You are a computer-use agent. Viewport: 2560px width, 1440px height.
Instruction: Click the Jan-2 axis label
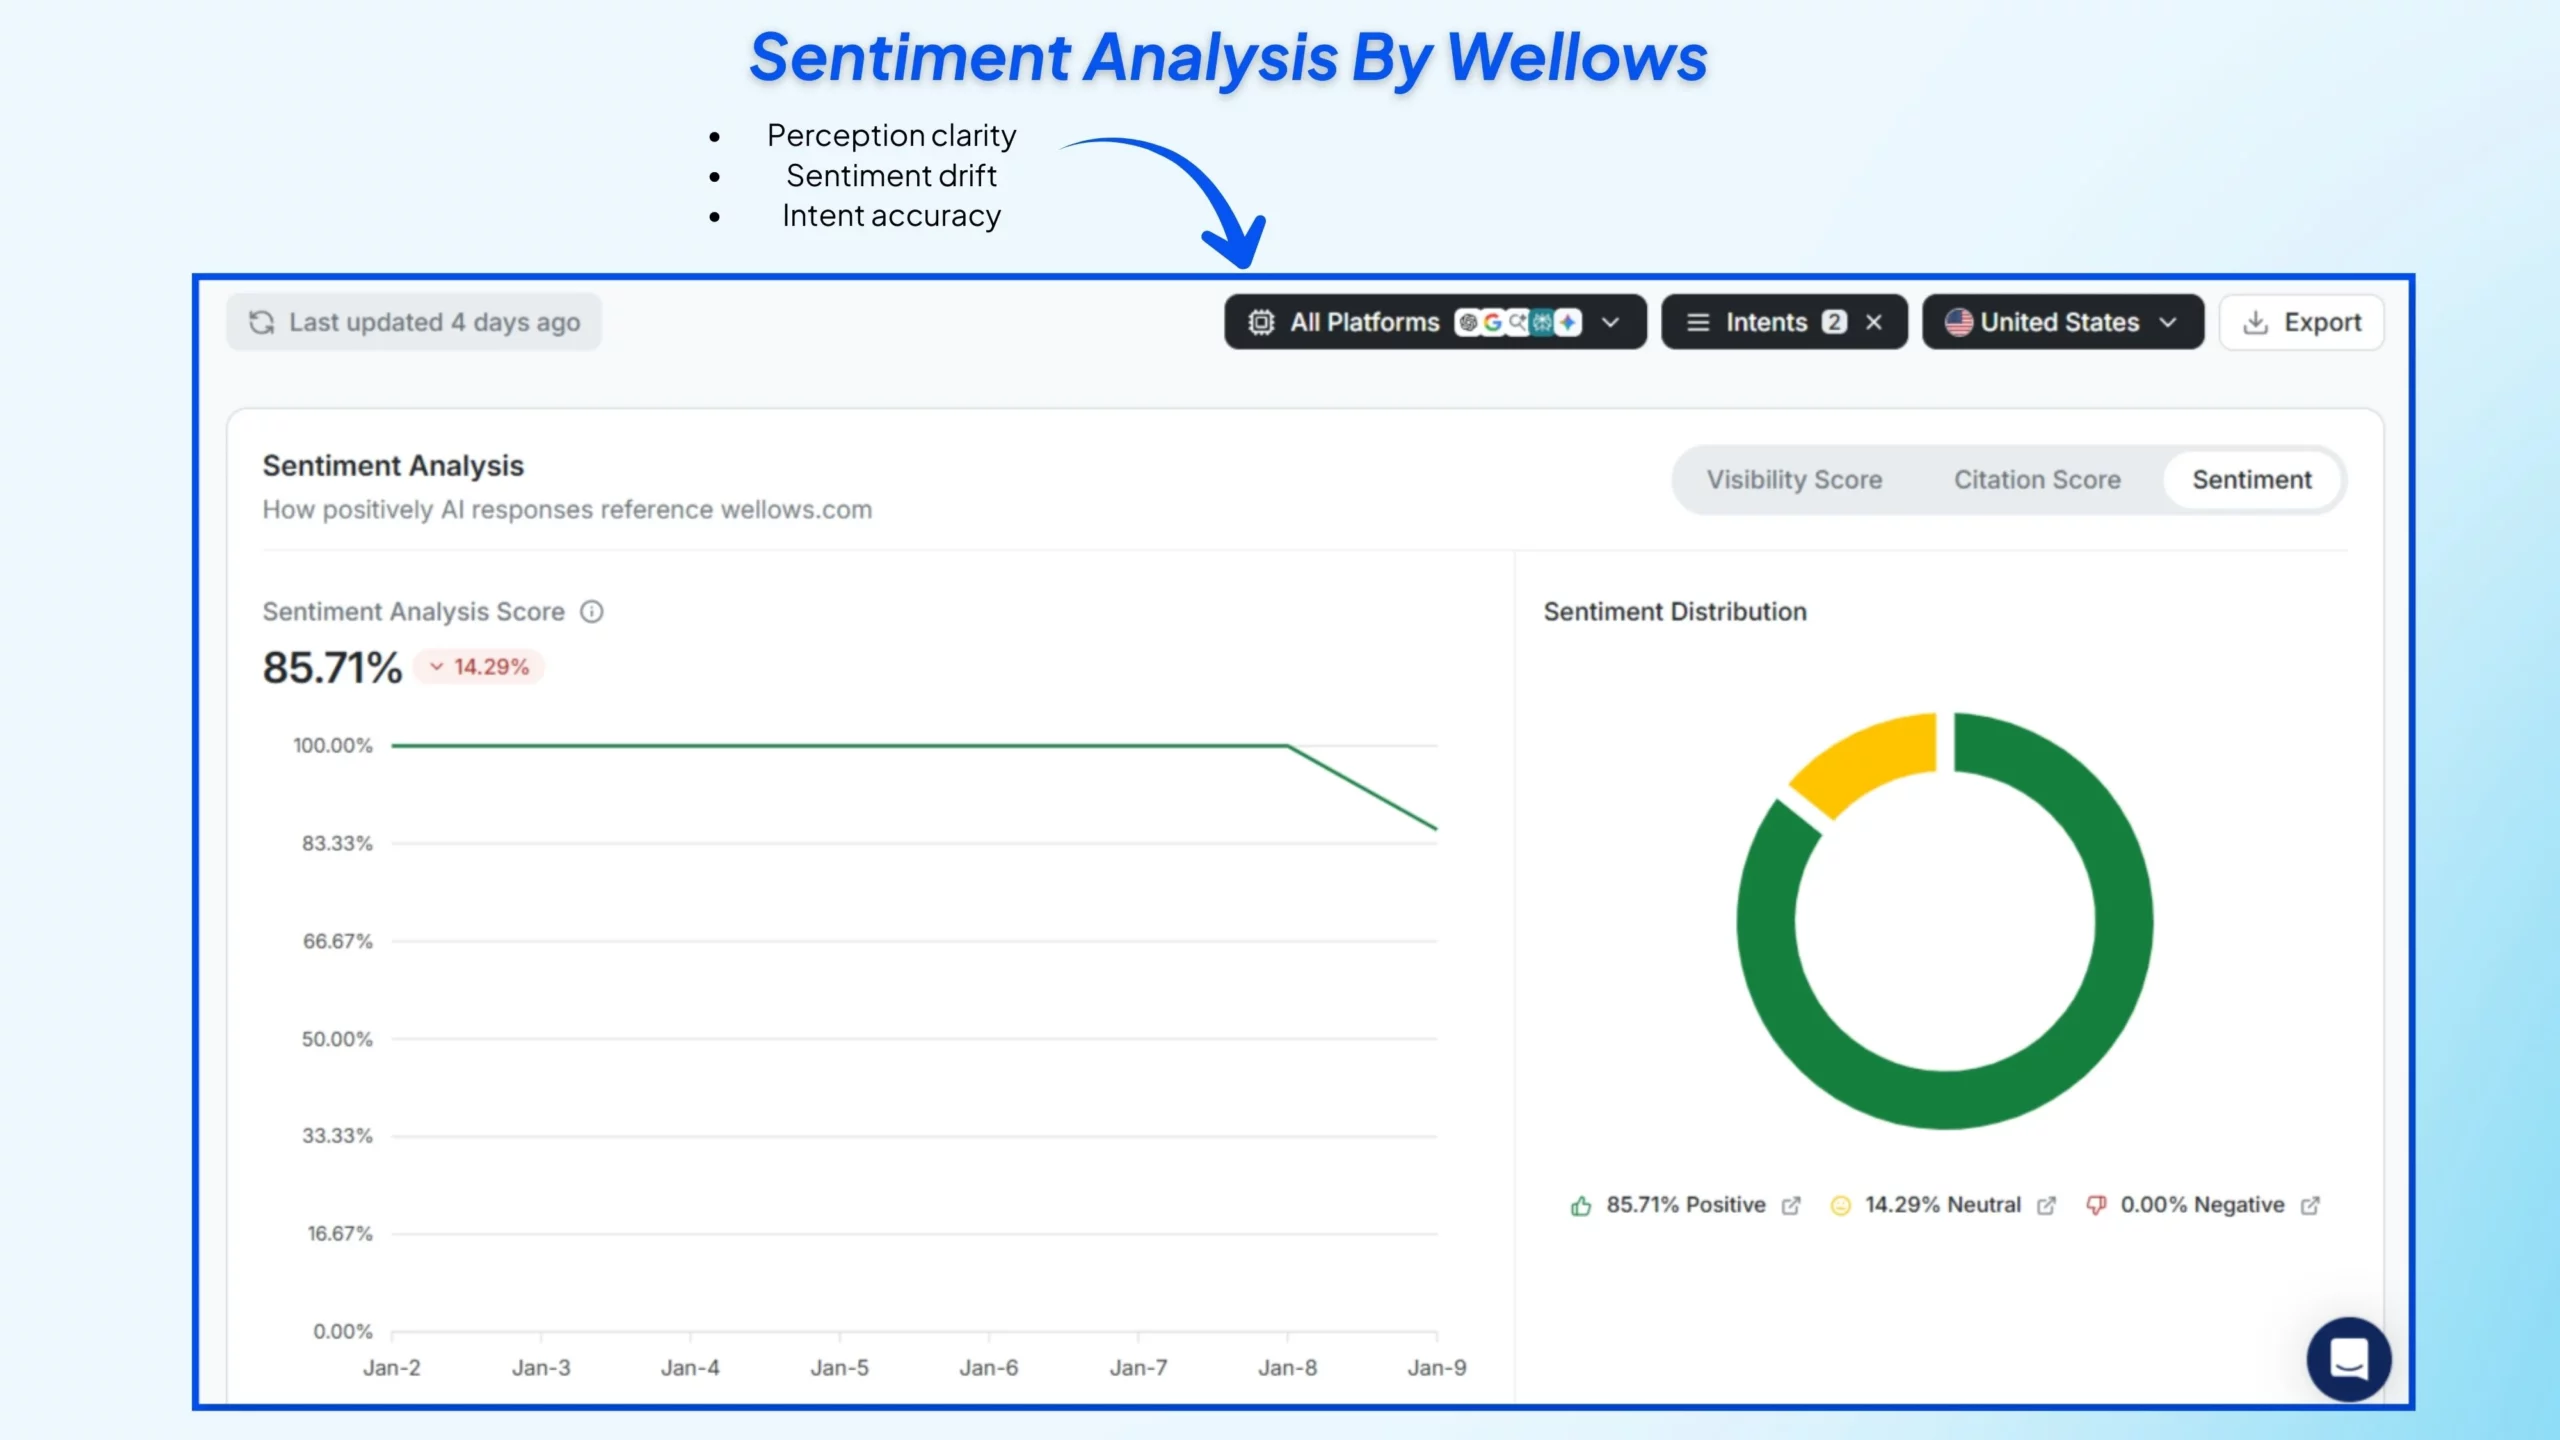pyautogui.click(x=391, y=1367)
